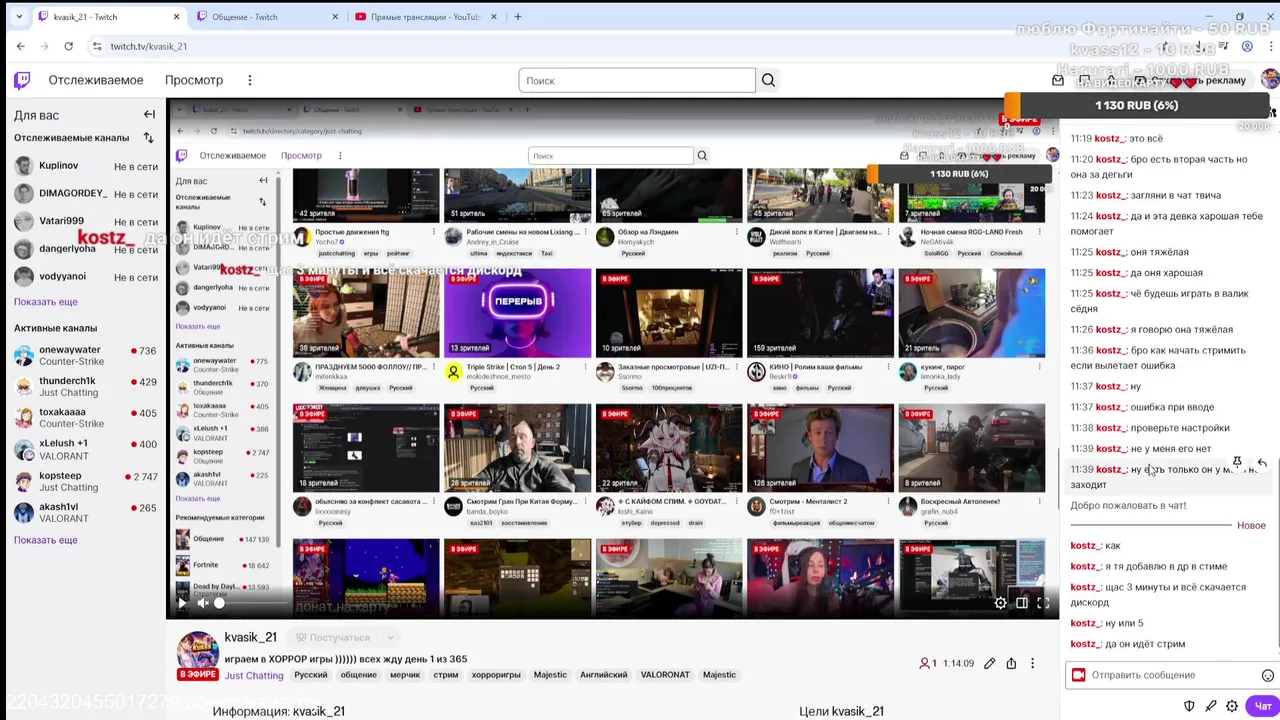The height and width of the screenshot is (720, 1280).
Task: Open the DIMAGORDEY_ channel in the sidebar
Action: tap(86, 194)
